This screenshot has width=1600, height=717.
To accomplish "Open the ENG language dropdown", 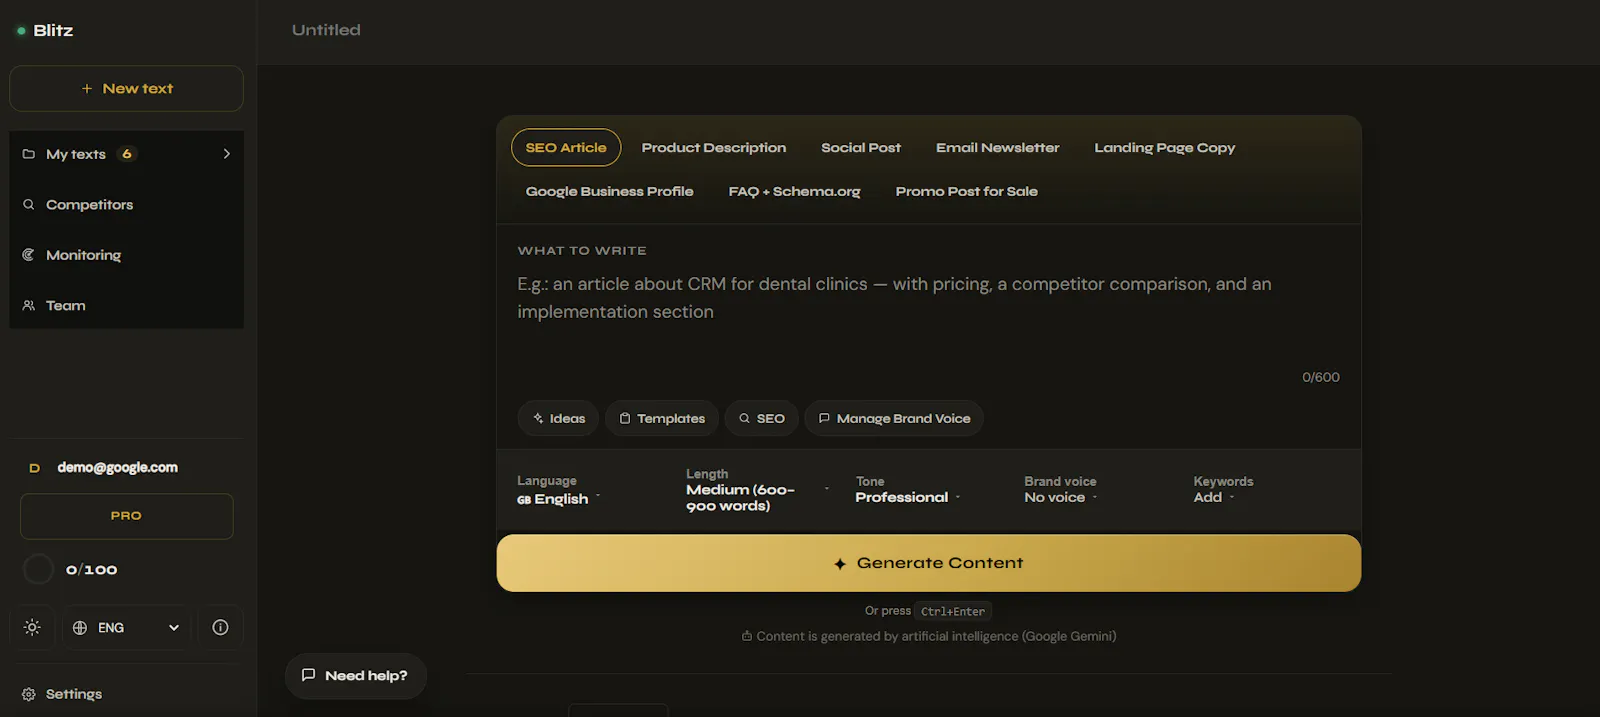I will [126, 627].
